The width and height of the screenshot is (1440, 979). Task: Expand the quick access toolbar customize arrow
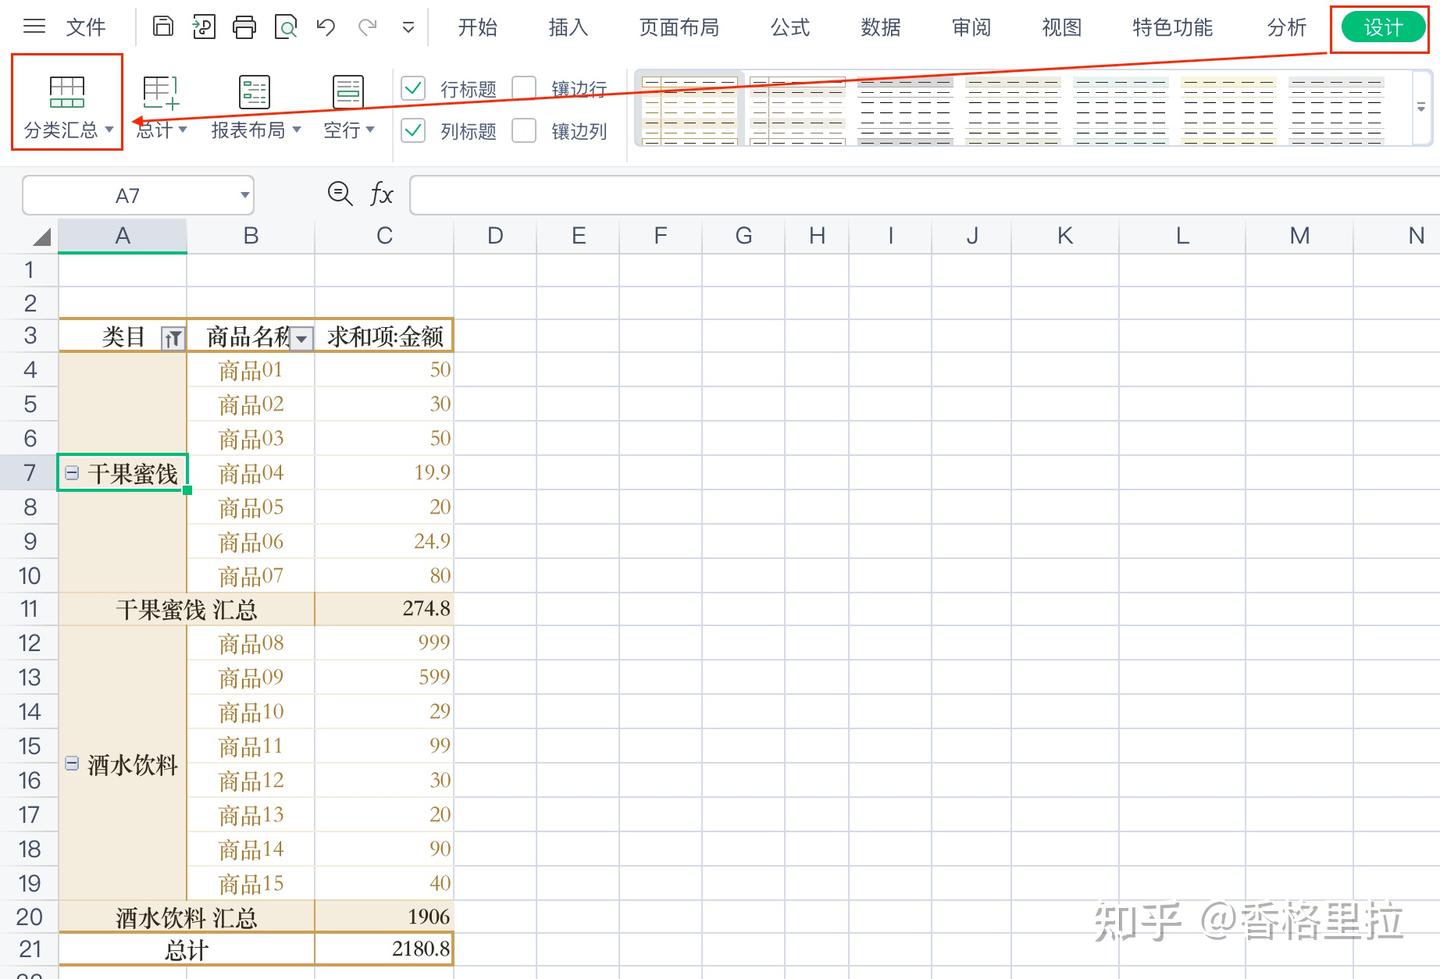pos(408,28)
